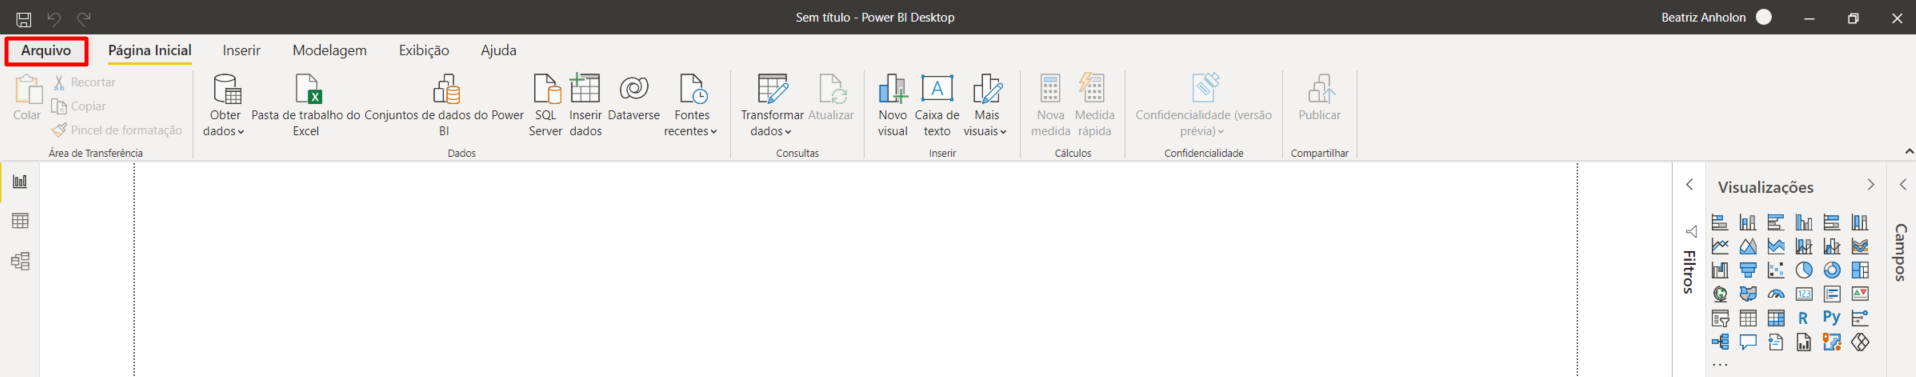Choose the funnel chart visual
The width and height of the screenshot is (1916, 377).
click(x=1748, y=270)
